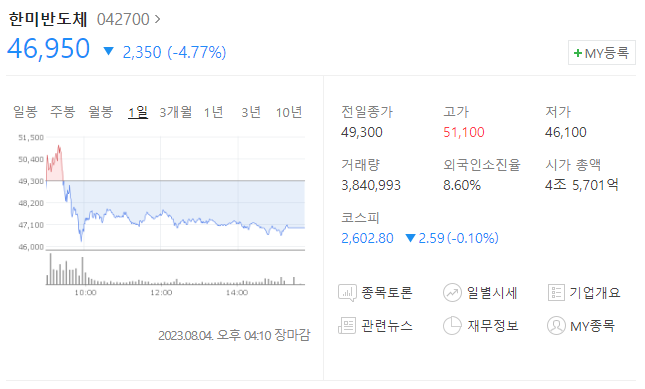Click the MY종목 person icon
645x389 pixels.
pyautogui.click(x=556, y=326)
